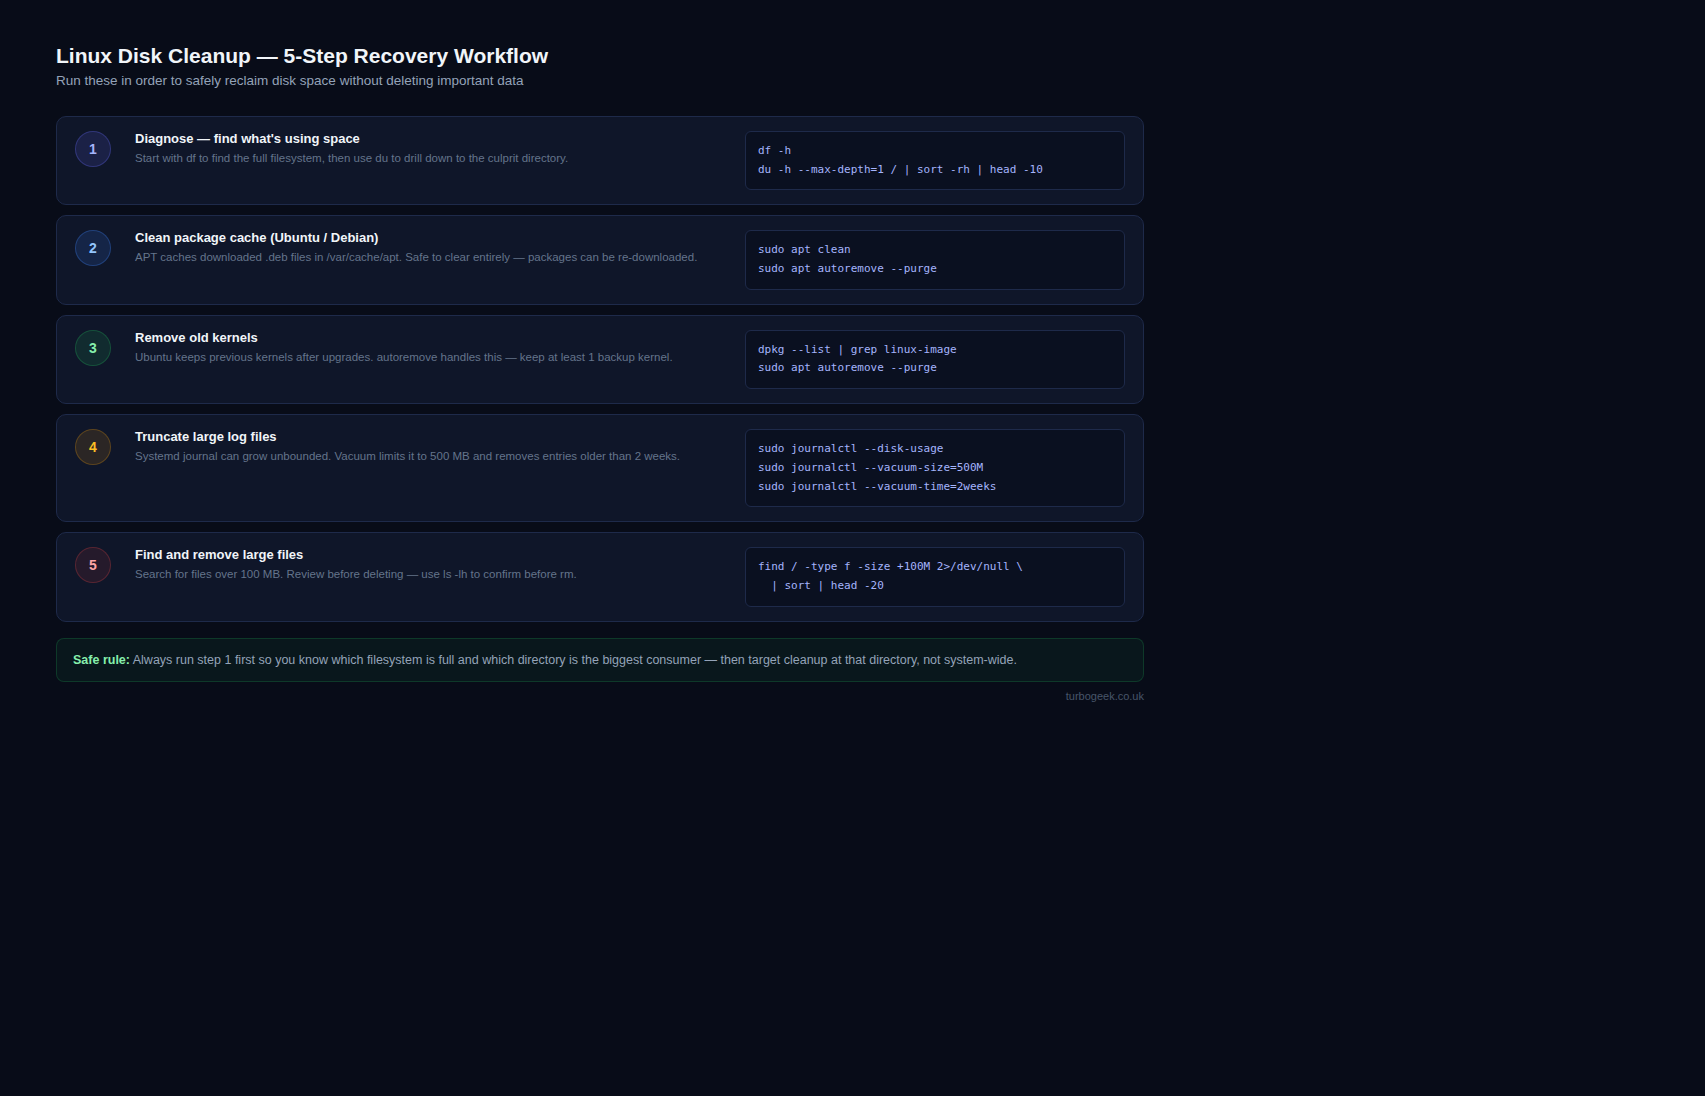Click the step 1 number badge
1705x1096 pixels.
click(93, 149)
